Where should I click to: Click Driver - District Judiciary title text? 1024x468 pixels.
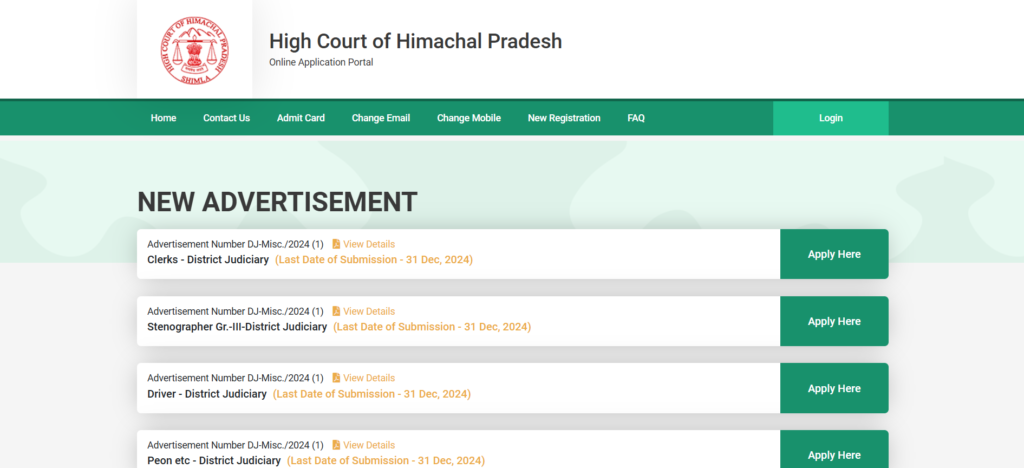207,394
